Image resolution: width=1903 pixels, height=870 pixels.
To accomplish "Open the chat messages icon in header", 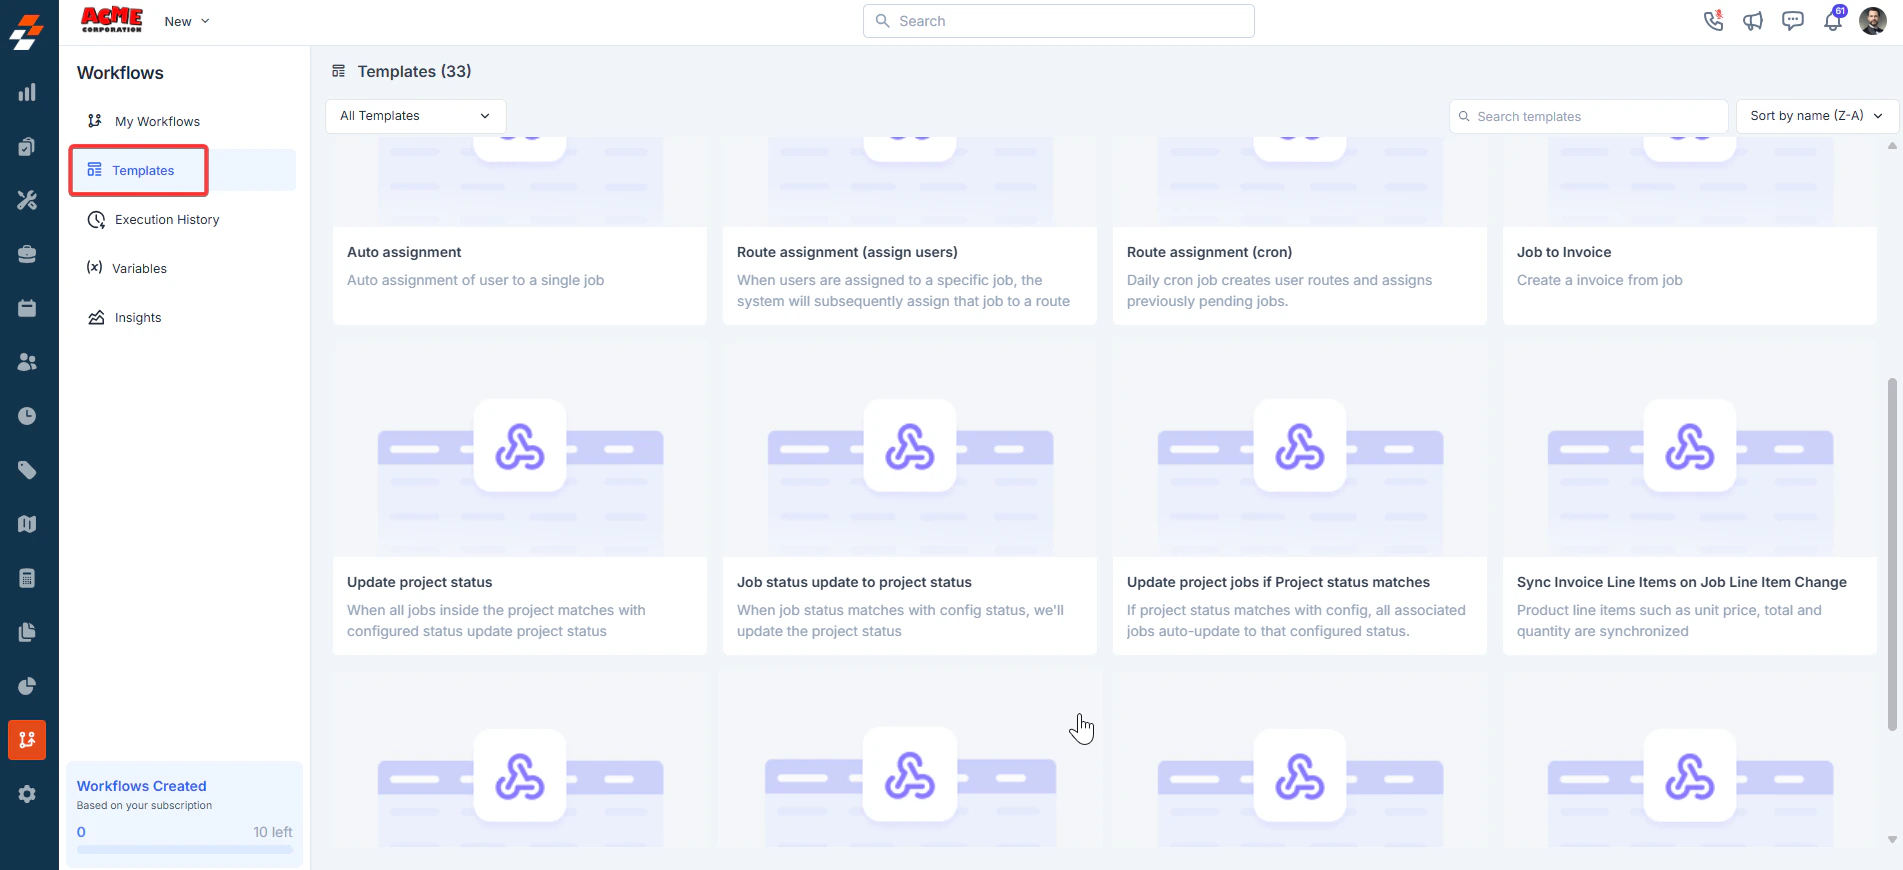I will click(x=1793, y=21).
